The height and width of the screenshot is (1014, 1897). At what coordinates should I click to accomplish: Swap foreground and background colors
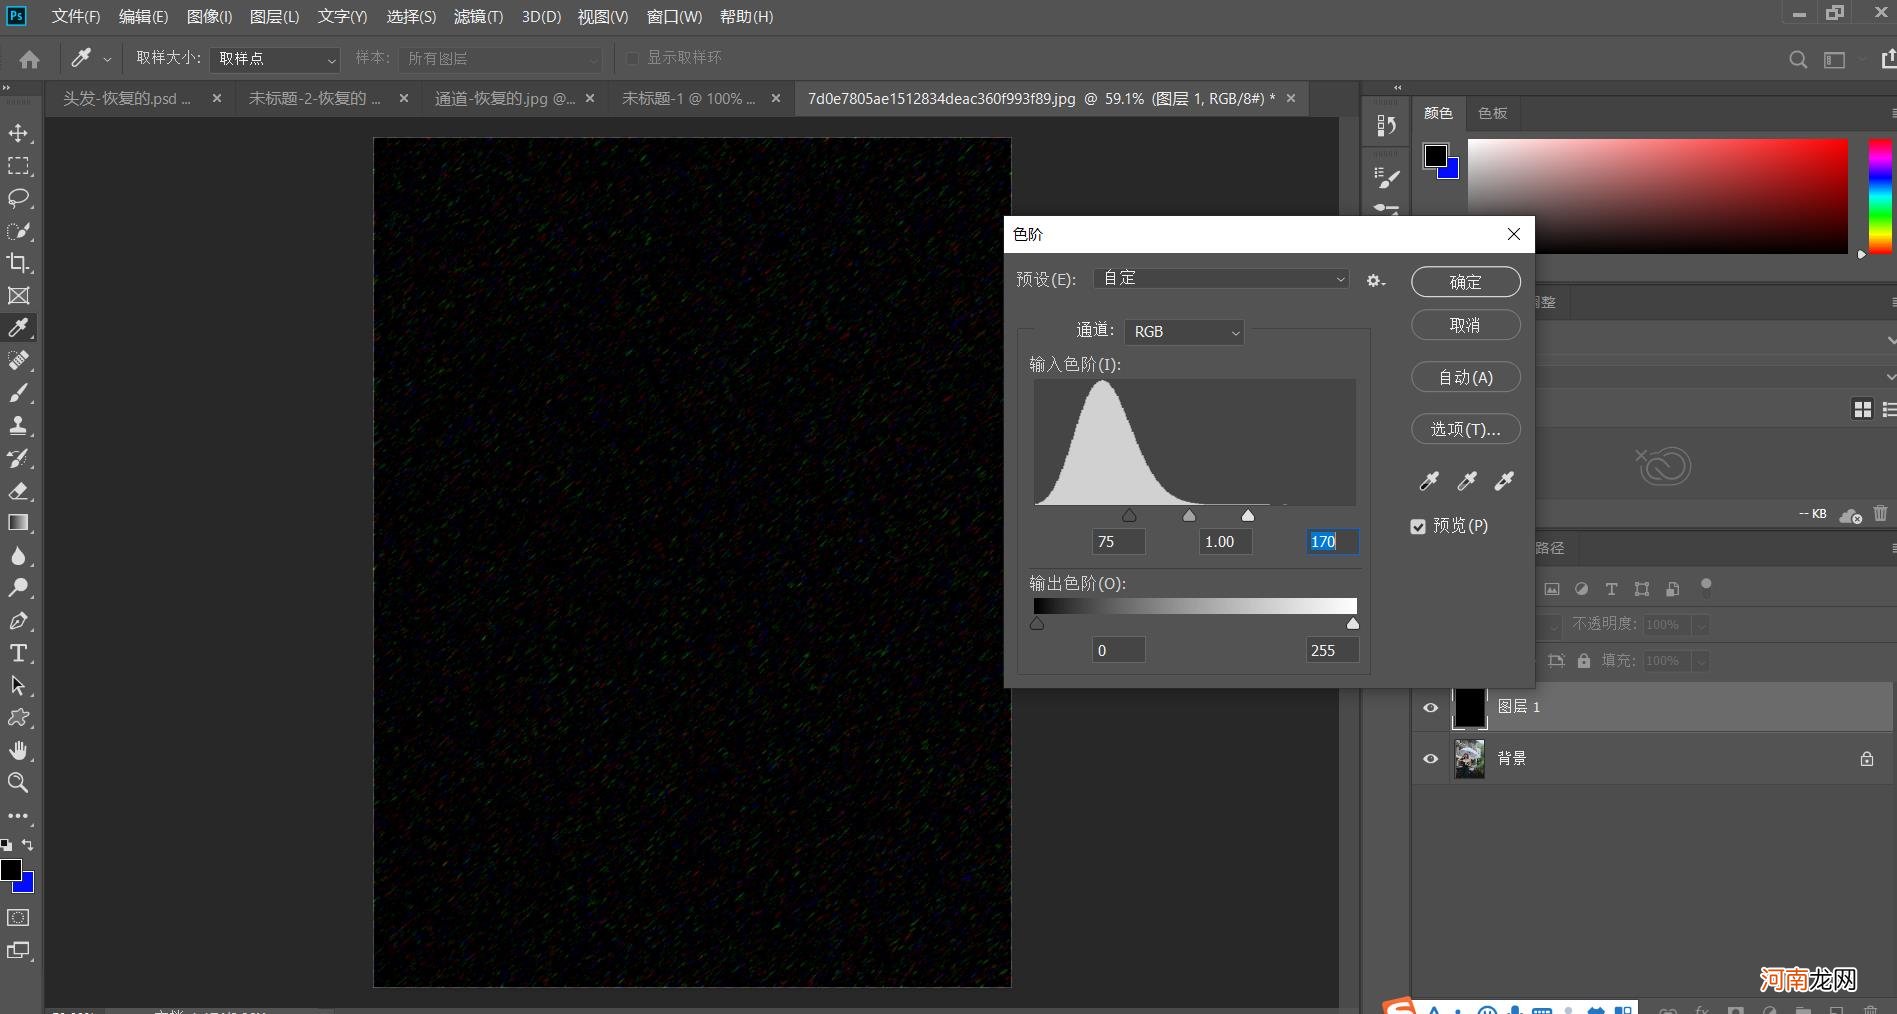pyautogui.click(x=27, y=845)
